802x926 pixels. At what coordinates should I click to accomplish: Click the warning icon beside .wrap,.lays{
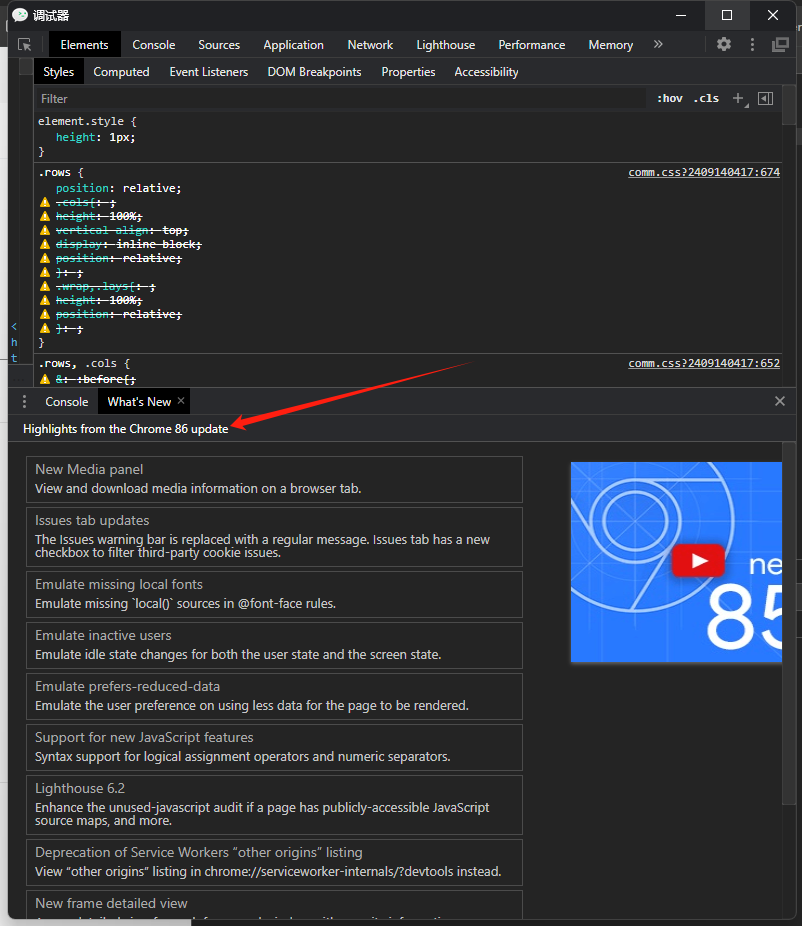45,286
